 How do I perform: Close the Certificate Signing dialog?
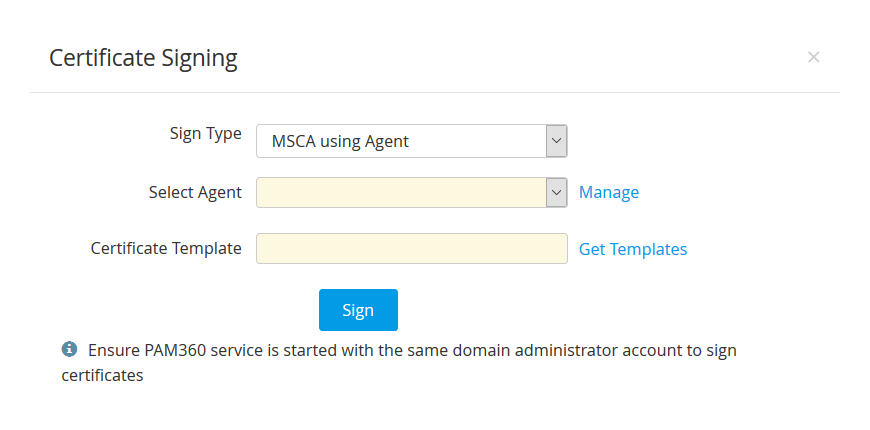coord(813,57)
